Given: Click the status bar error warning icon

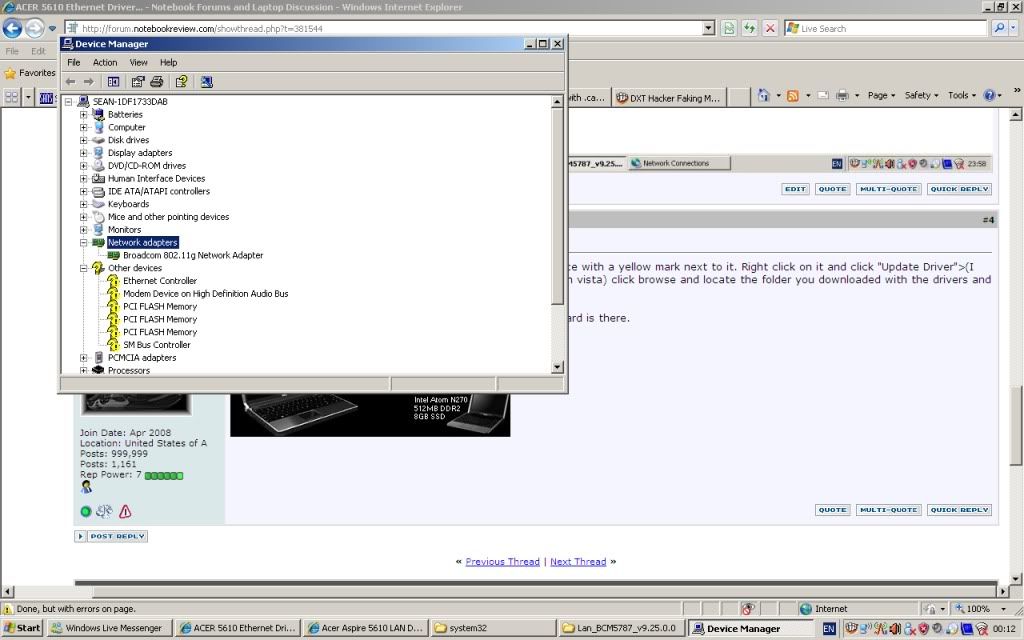Looking at the screenshot, I should (x=8, y=609).
